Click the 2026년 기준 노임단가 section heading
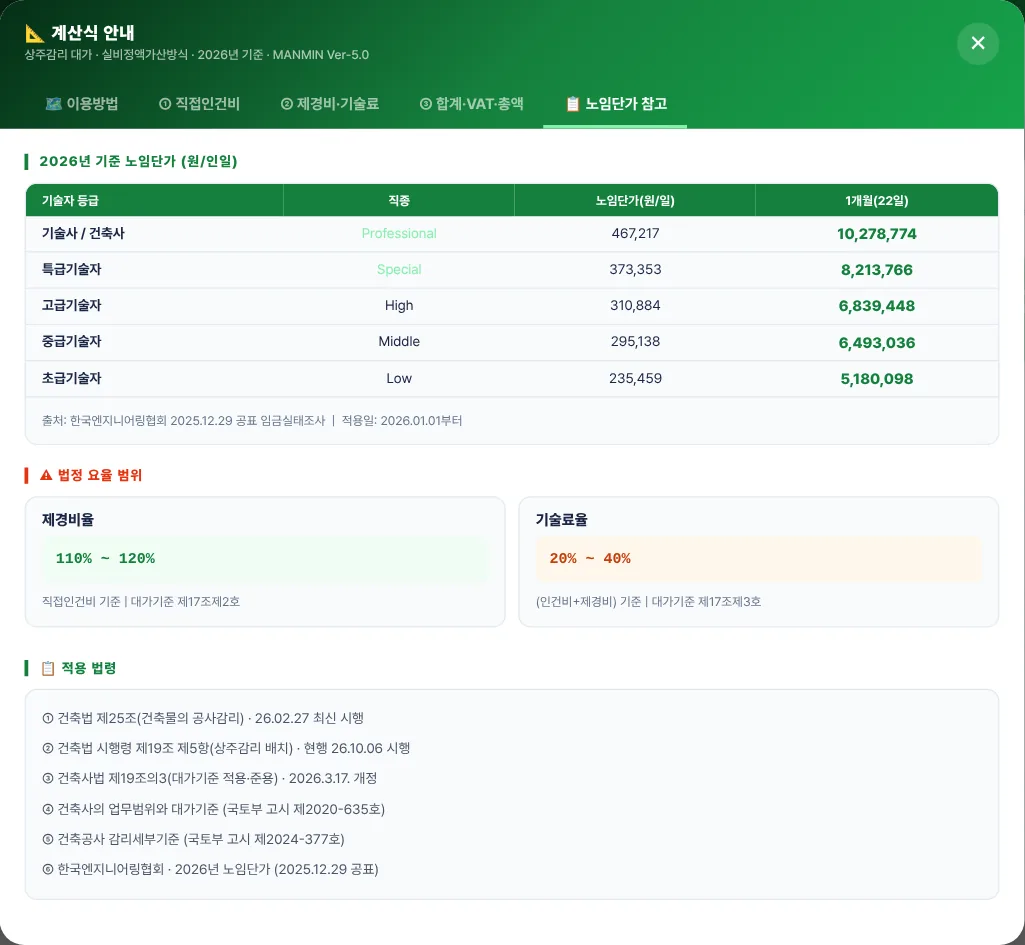1025x945 pixels. click(x=138, y=161)
